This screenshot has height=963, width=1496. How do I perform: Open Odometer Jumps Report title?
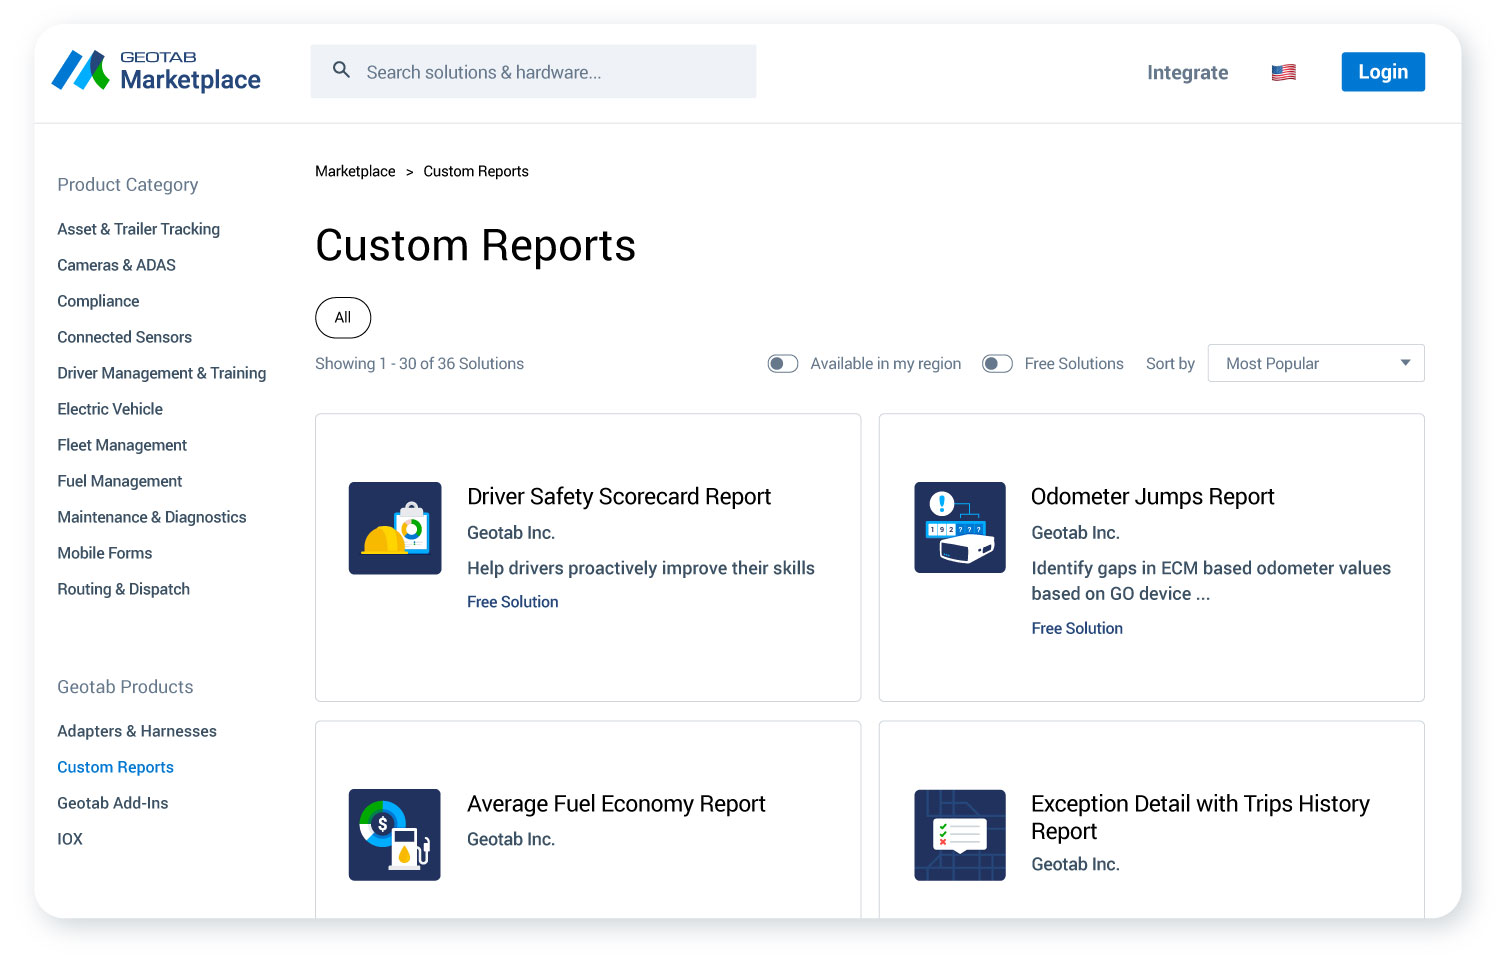point(1153,497)
